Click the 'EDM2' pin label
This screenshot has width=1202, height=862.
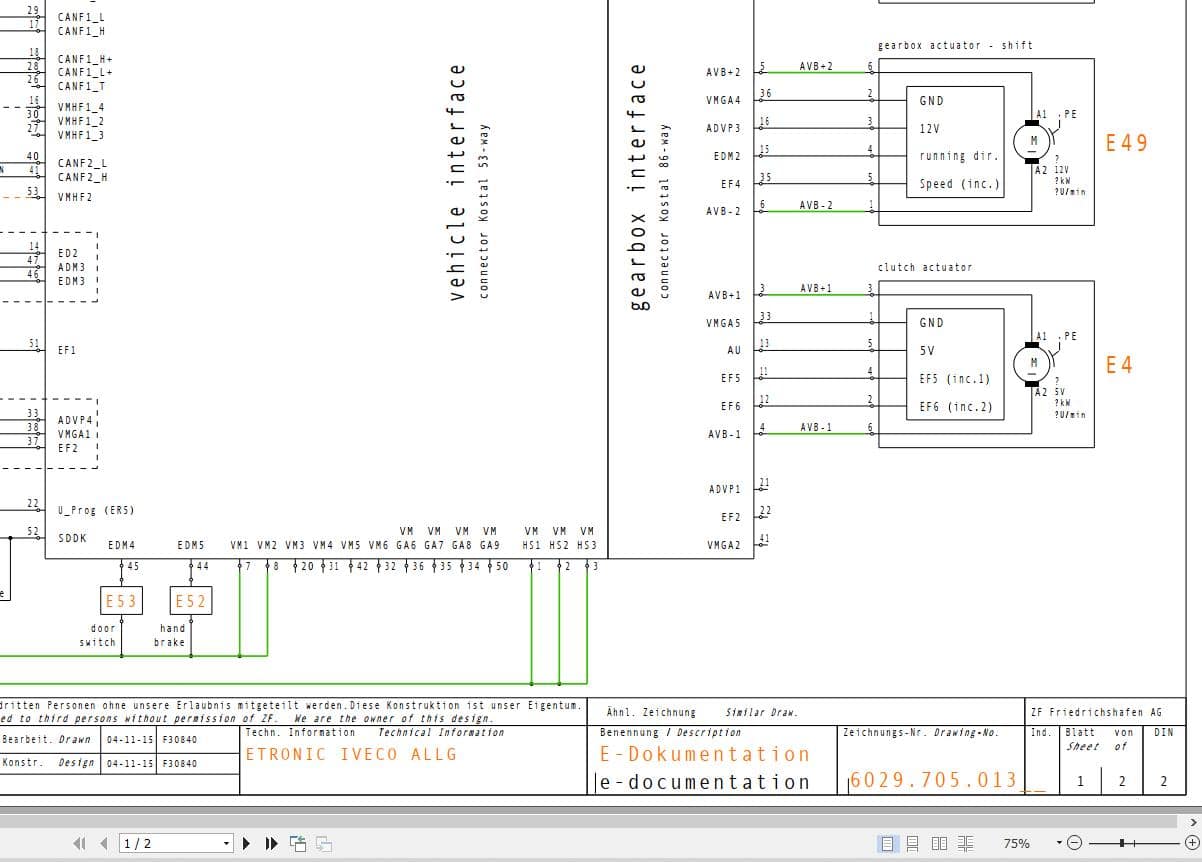[727, 156]
